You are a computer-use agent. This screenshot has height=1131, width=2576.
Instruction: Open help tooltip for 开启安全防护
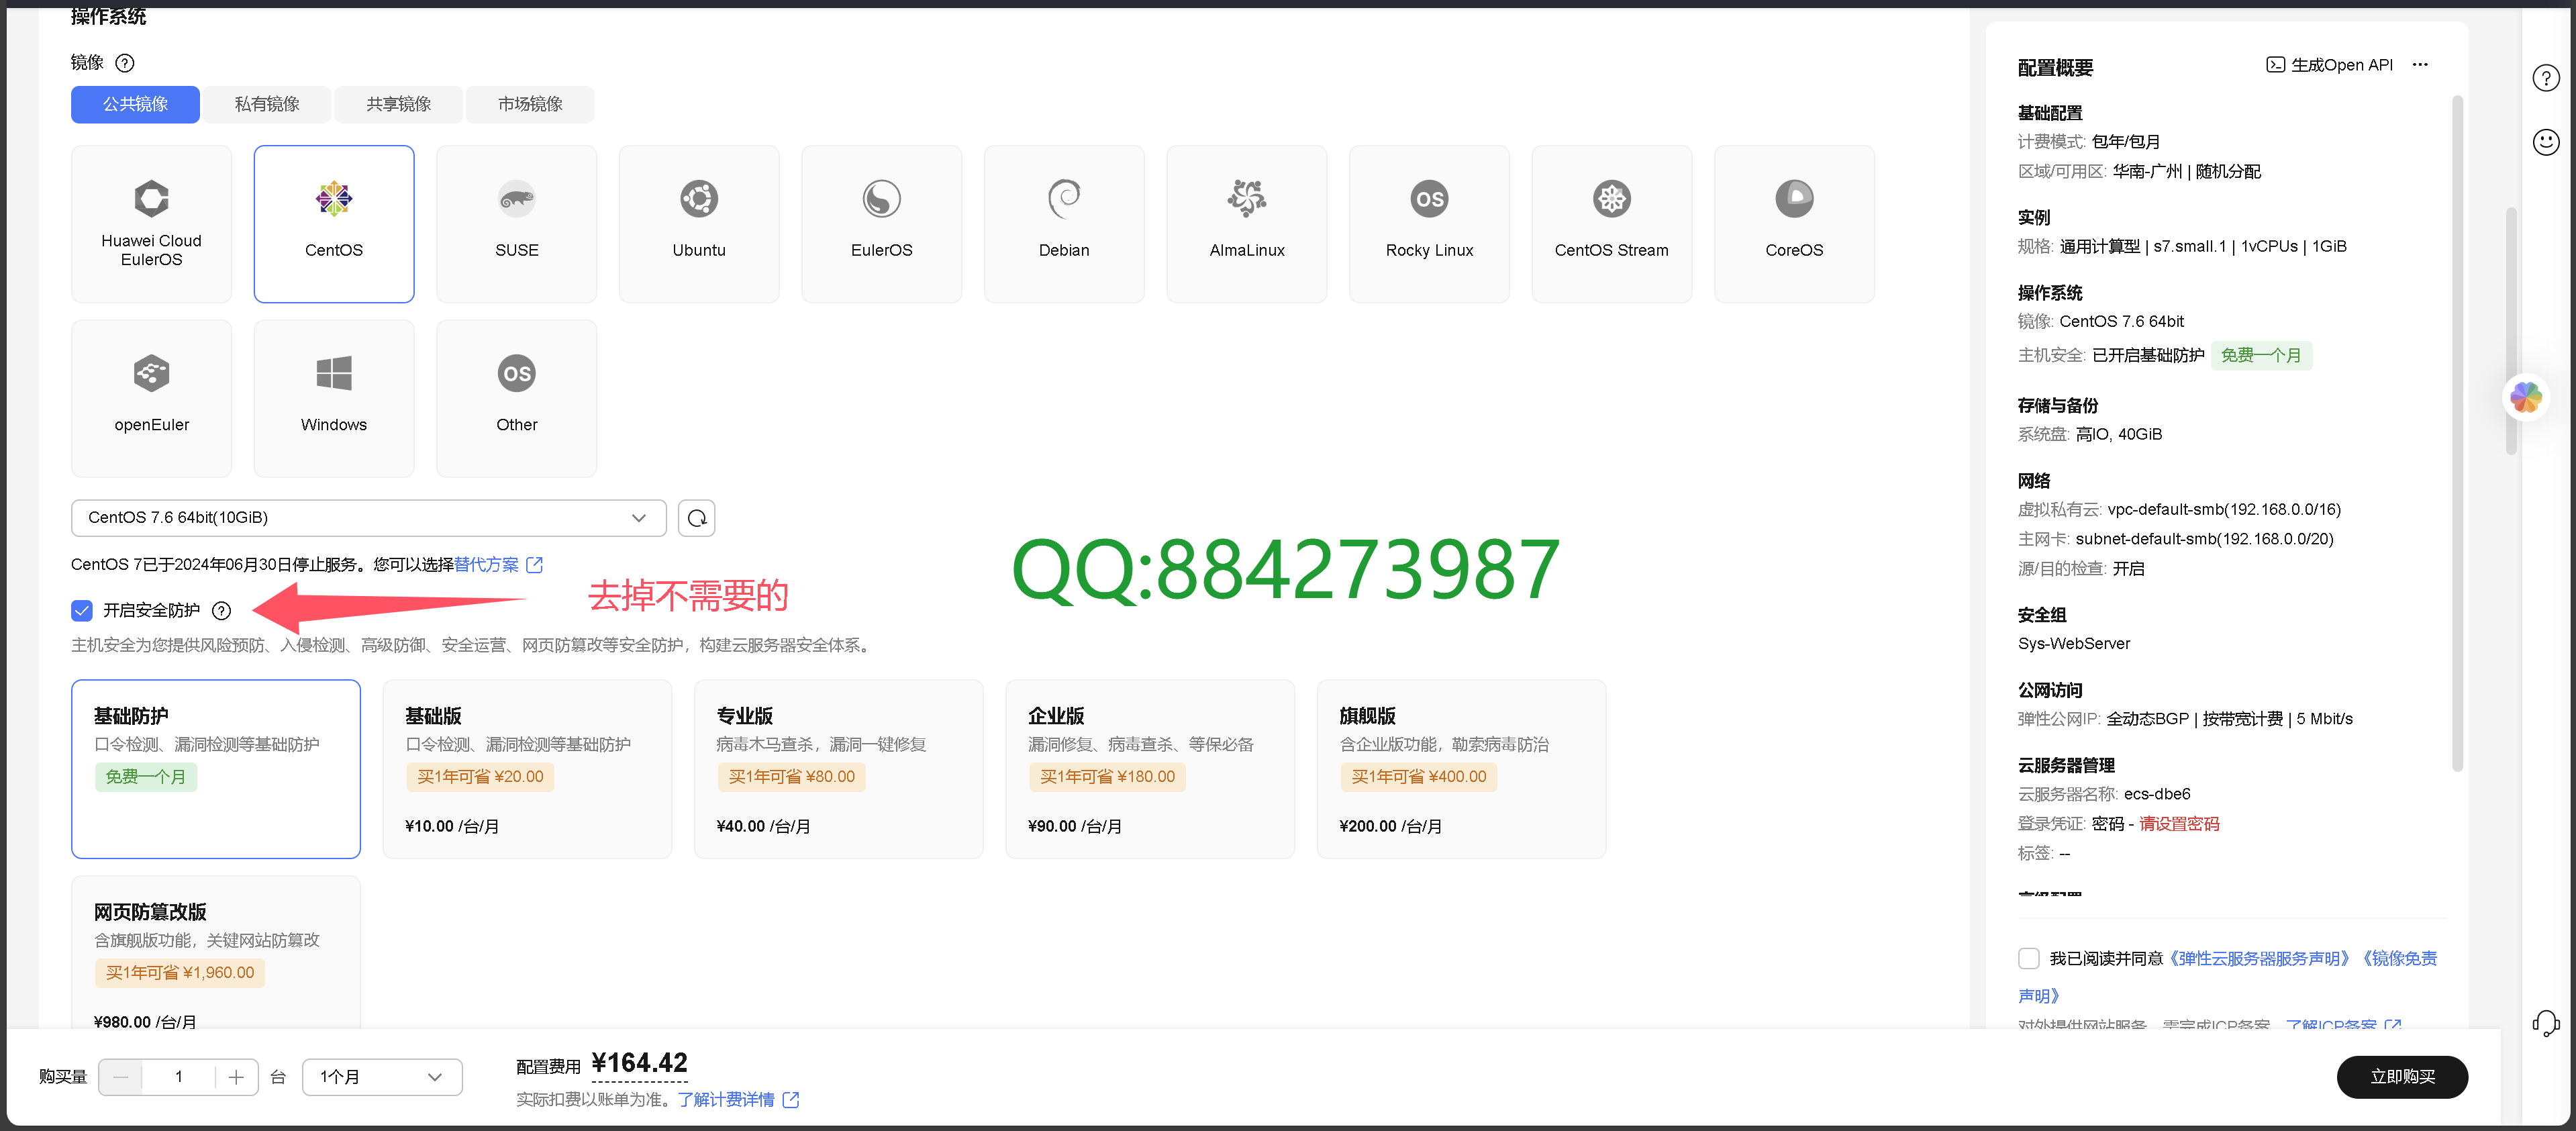click(x=222, y=611)
